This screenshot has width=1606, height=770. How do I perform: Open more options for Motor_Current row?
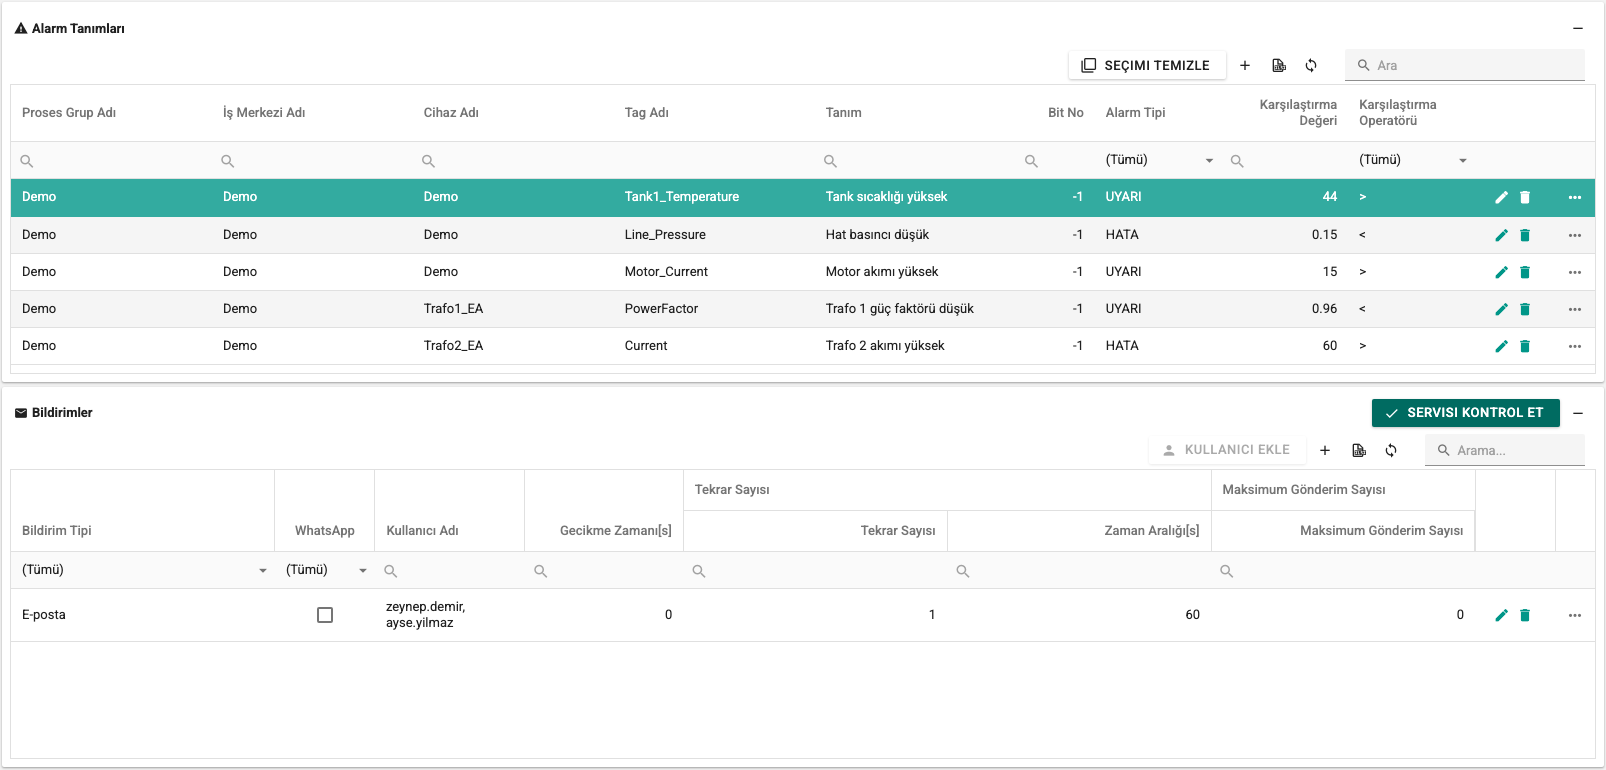coord(1575,272)
